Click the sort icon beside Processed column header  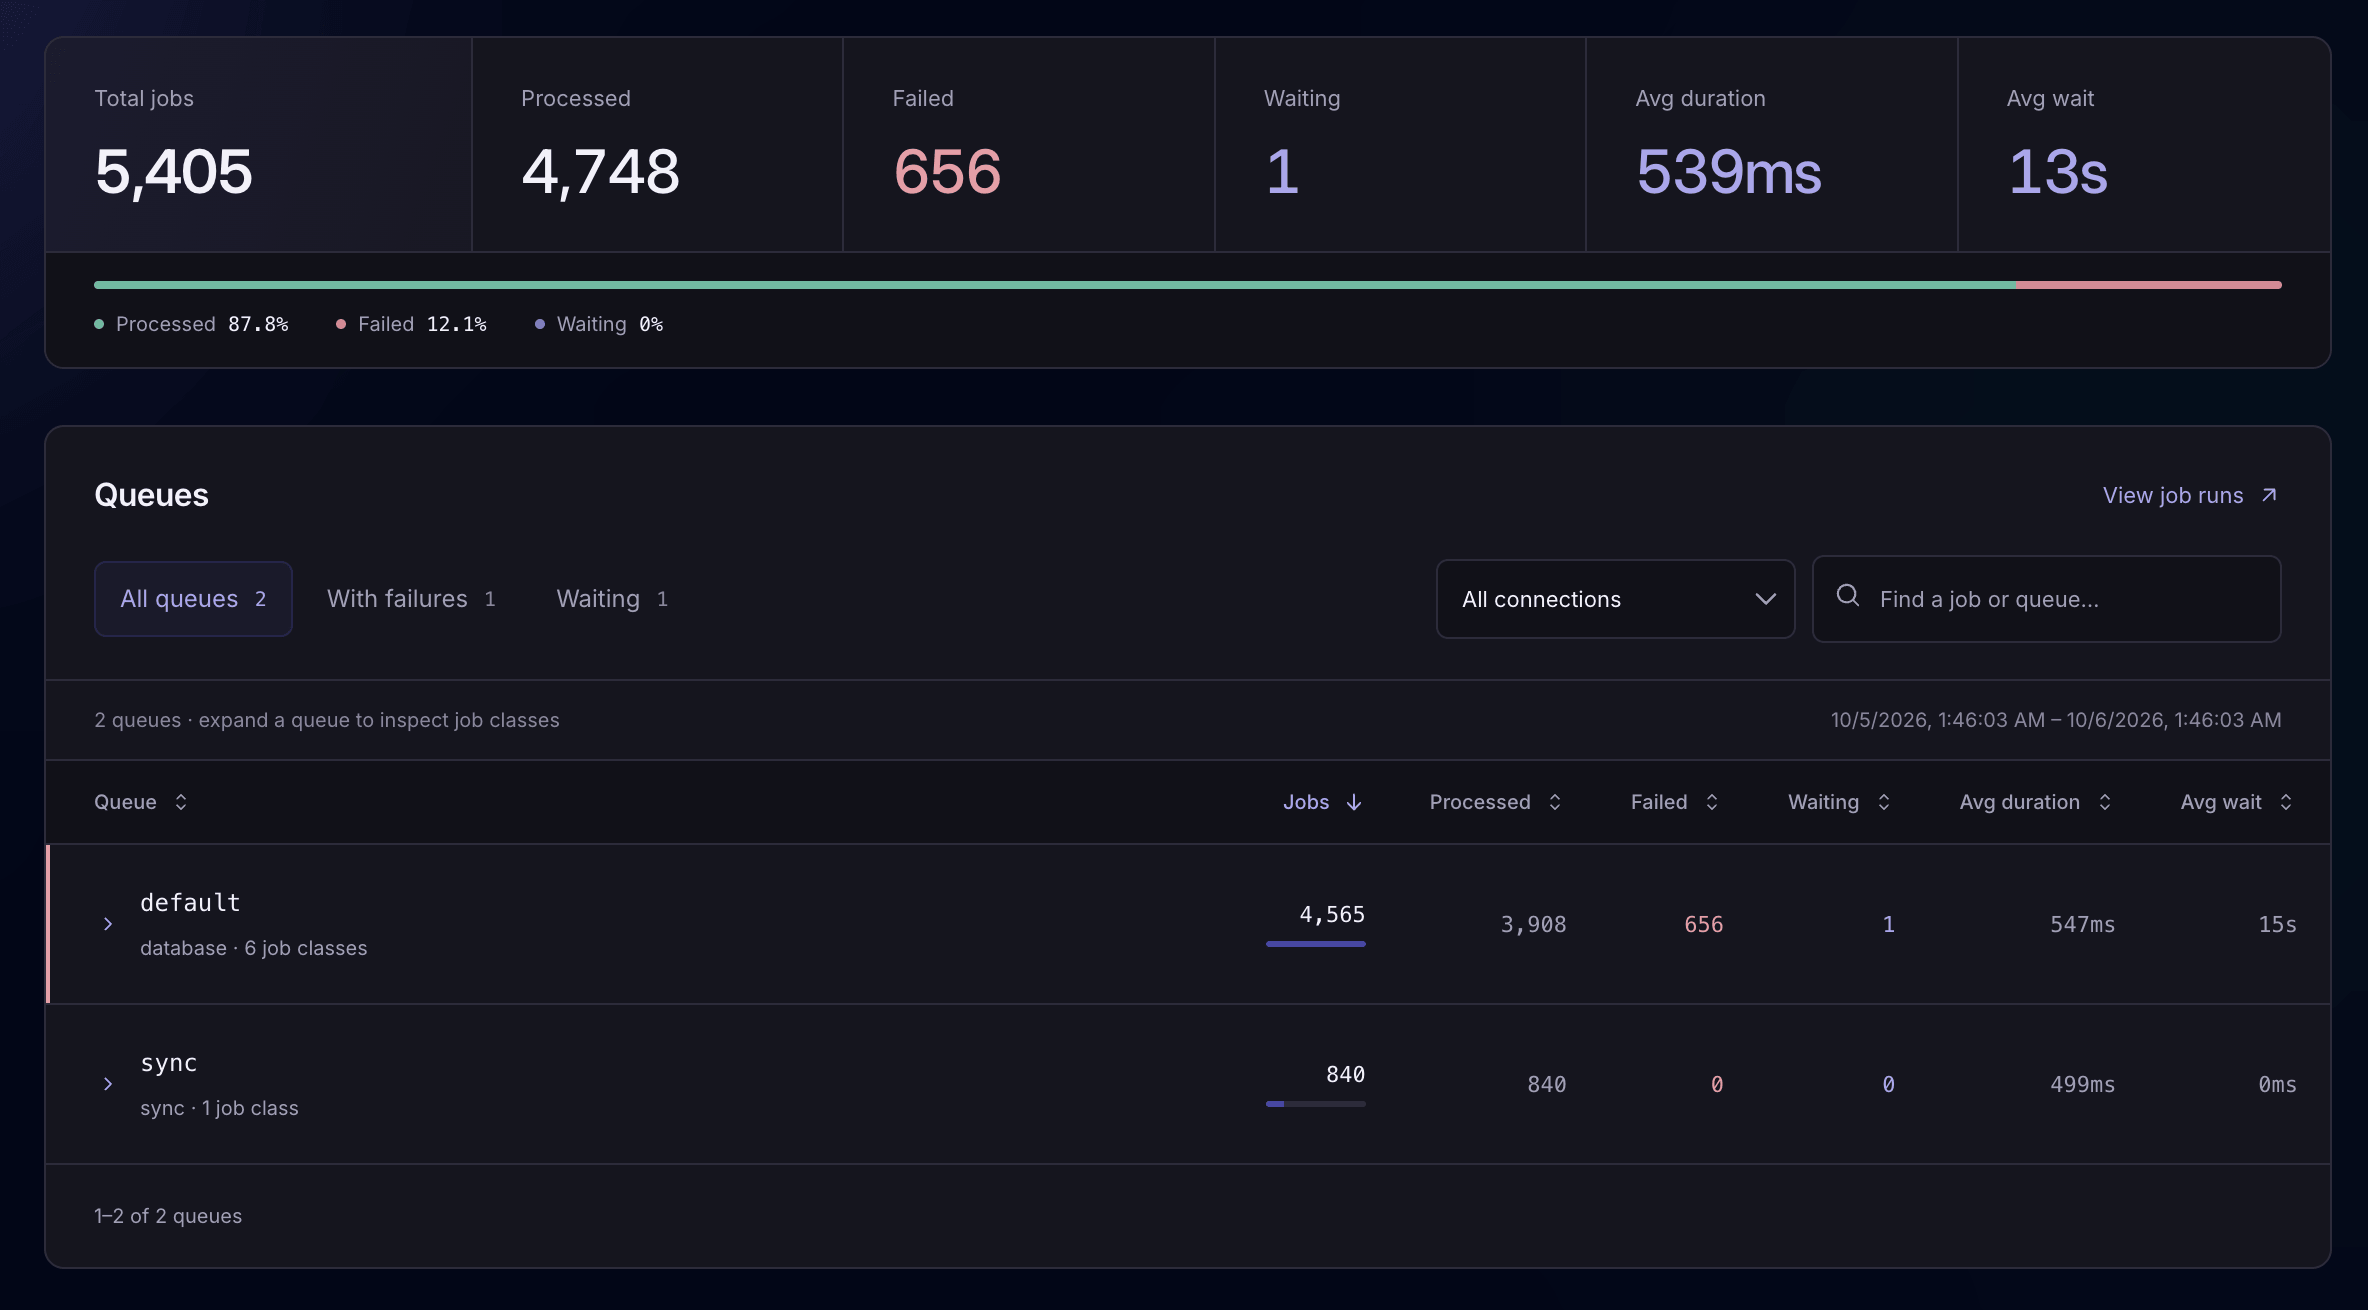1555,802
